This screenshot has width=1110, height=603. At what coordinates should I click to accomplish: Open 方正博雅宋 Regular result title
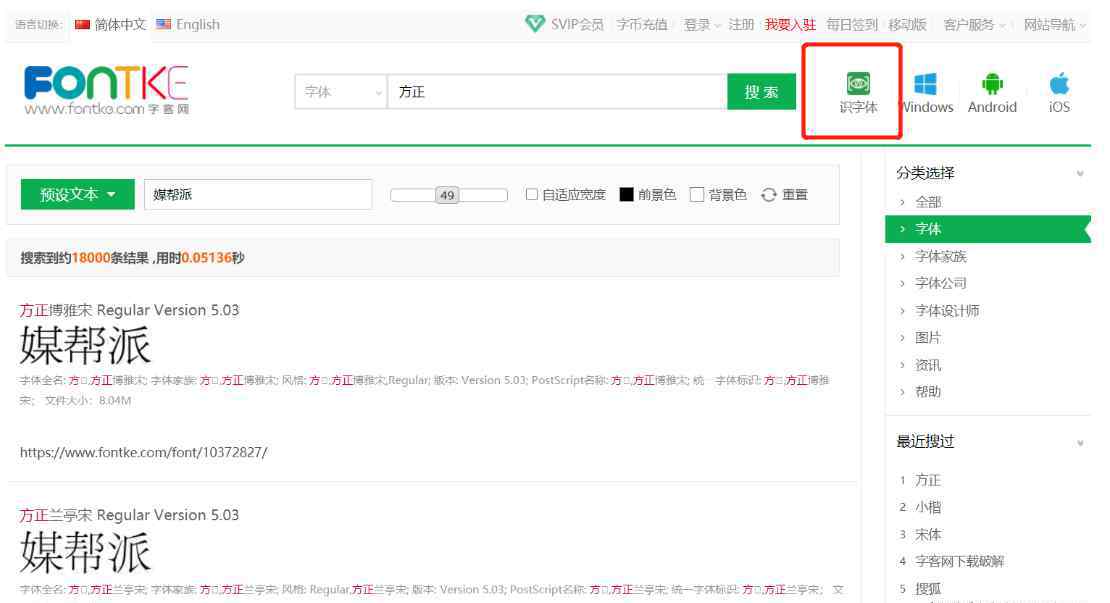pyautogui.click(x=129, y=310)
